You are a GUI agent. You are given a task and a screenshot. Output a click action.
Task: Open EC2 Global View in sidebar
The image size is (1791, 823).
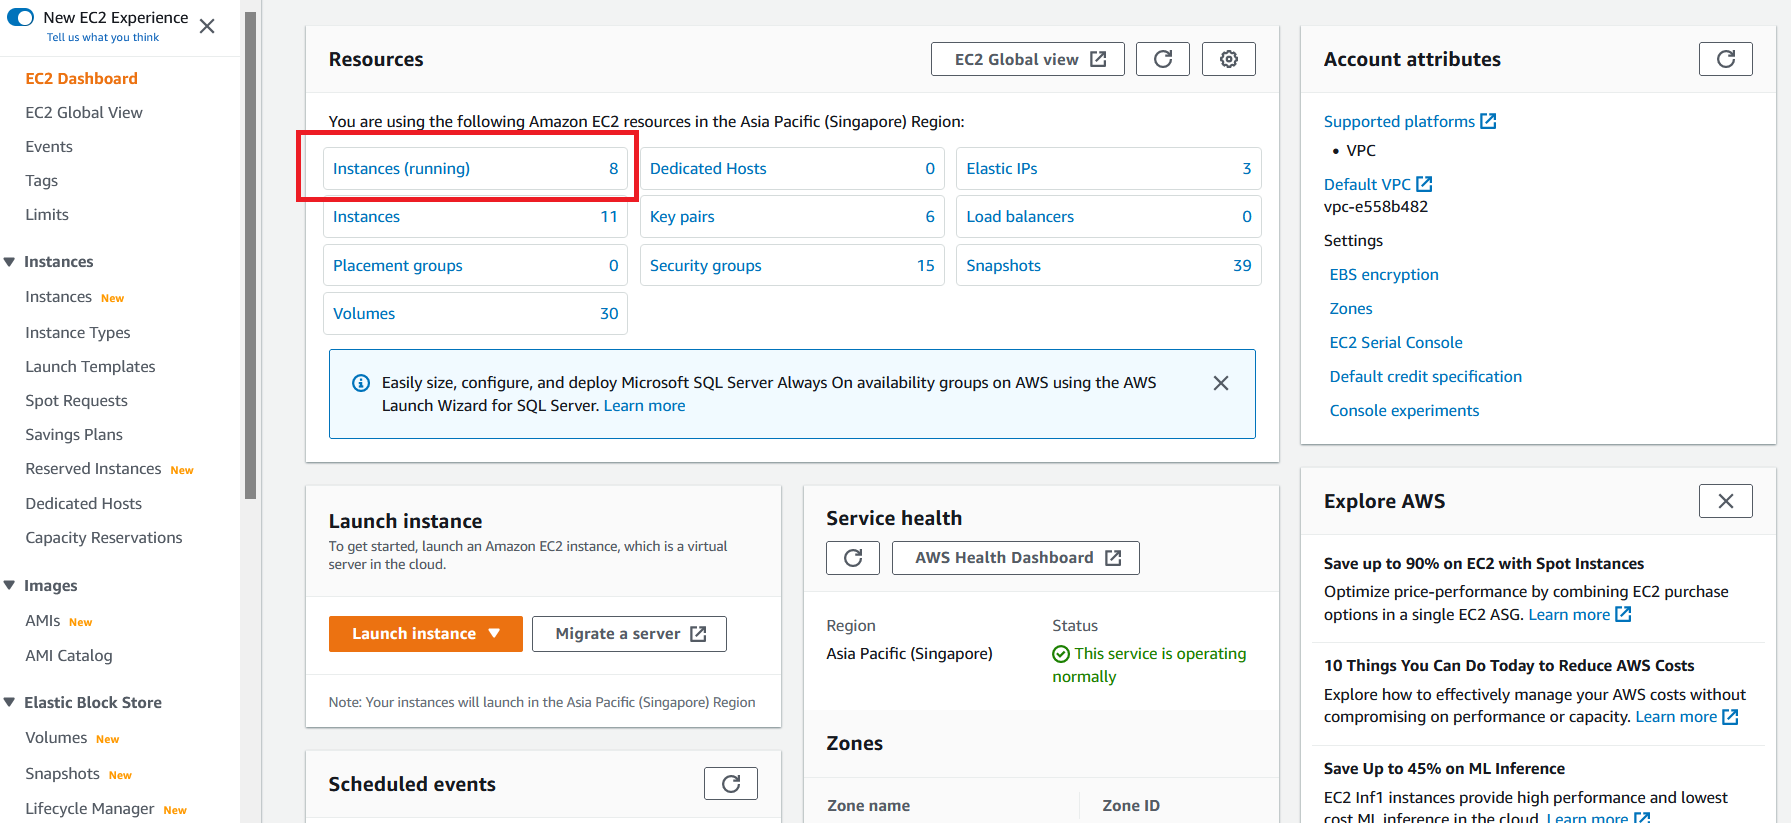pos(84,113)
